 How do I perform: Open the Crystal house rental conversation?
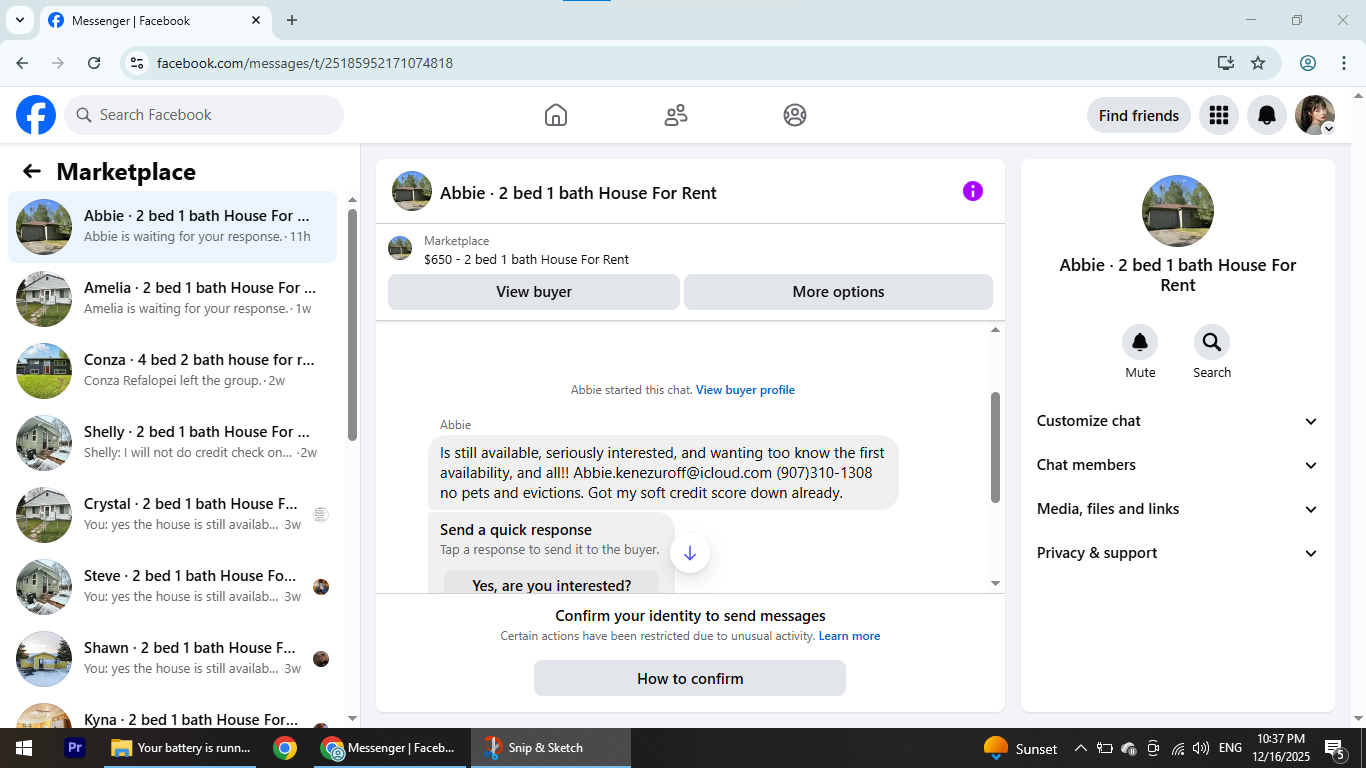tap(172, 514)
